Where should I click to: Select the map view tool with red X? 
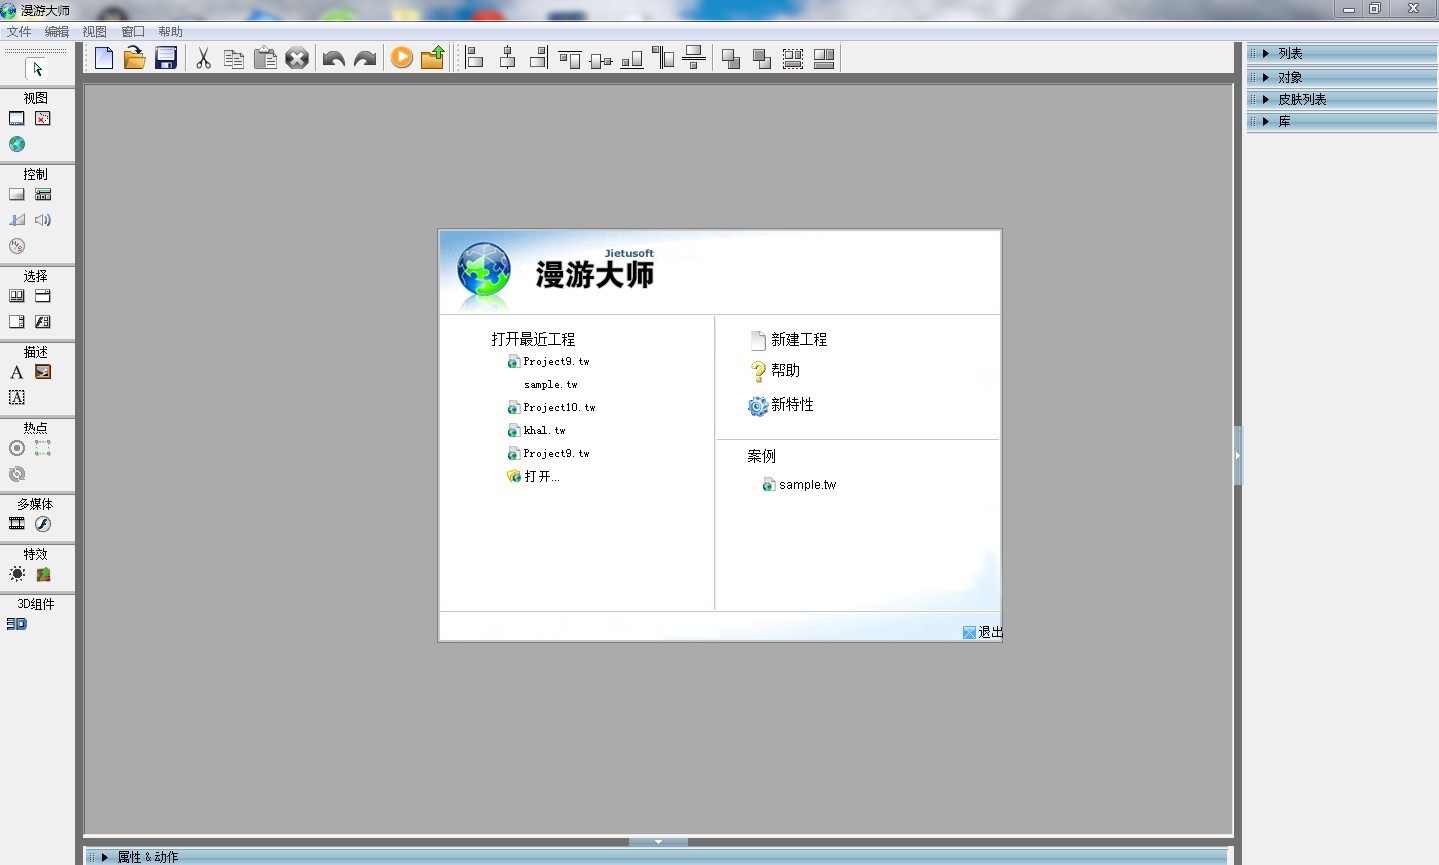[43, 118]
